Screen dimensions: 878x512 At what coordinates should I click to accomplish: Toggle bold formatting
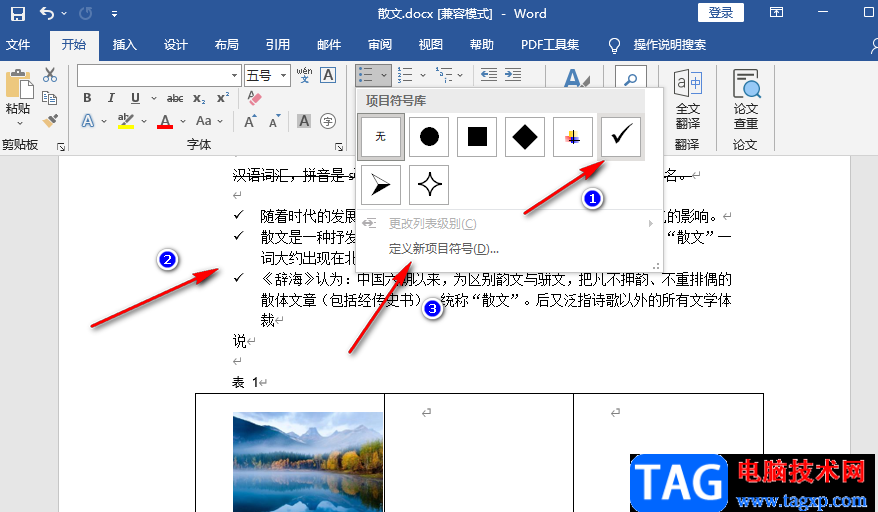coord(87,98)
